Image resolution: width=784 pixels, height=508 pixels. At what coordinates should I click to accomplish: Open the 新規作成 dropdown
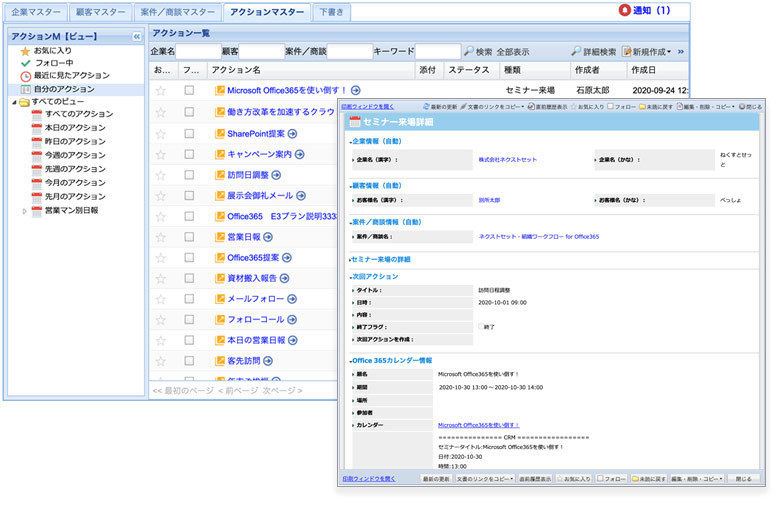pyautogui.click(x=646, y=52)
